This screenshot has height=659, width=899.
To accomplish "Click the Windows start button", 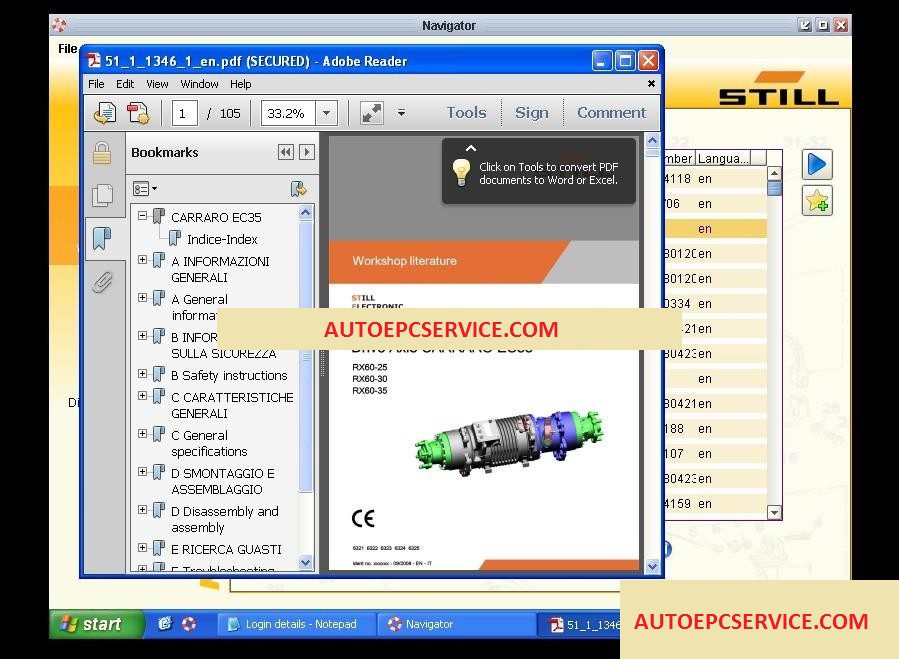I will coord(96,624).
